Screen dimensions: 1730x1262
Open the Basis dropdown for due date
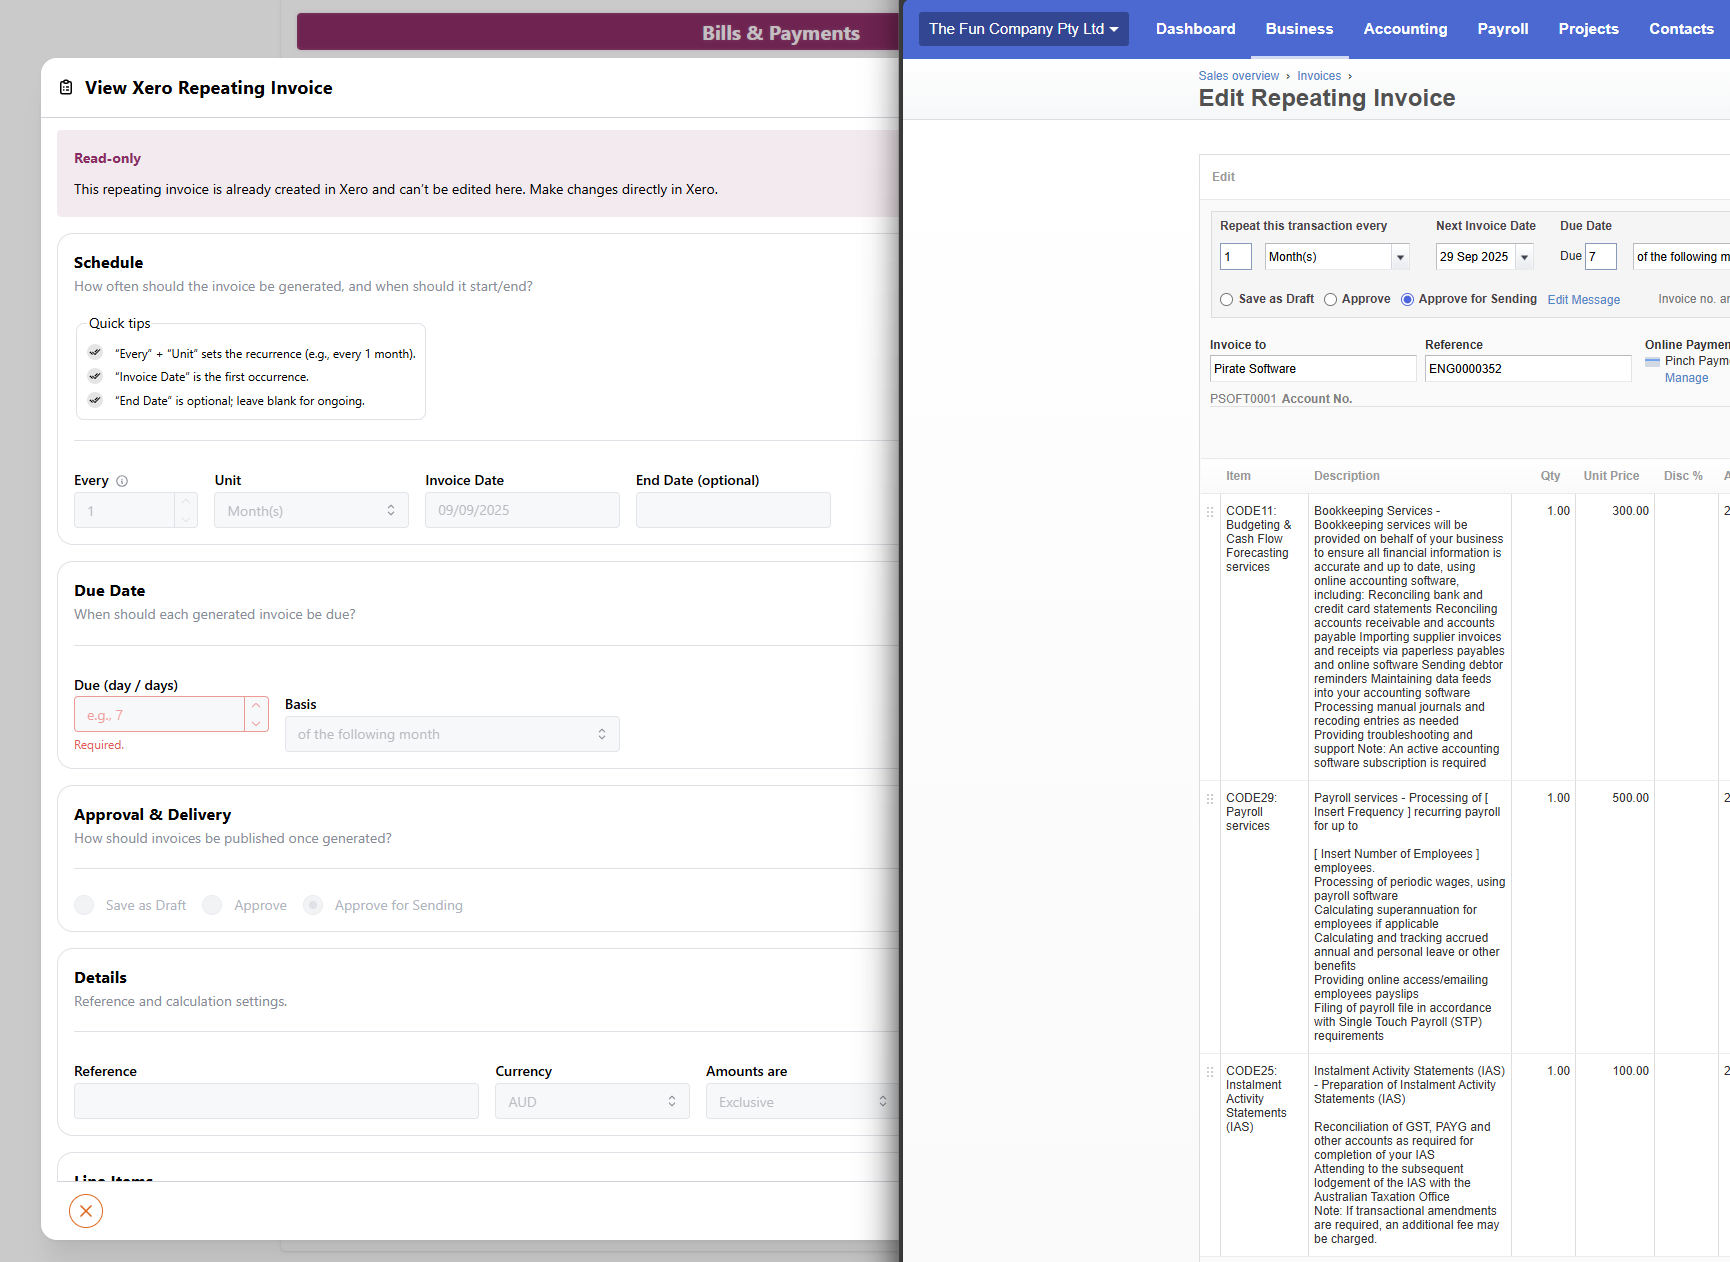tap(452, 734)
